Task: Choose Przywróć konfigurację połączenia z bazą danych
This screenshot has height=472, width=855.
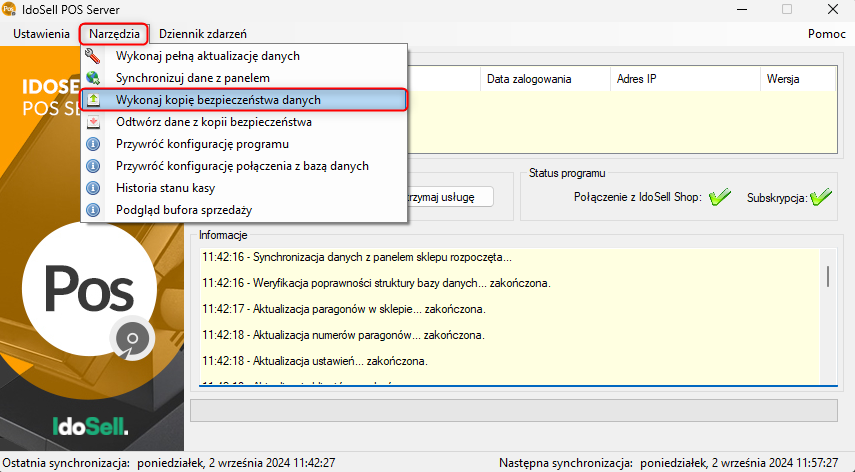Action: click(x=244, y=166)
